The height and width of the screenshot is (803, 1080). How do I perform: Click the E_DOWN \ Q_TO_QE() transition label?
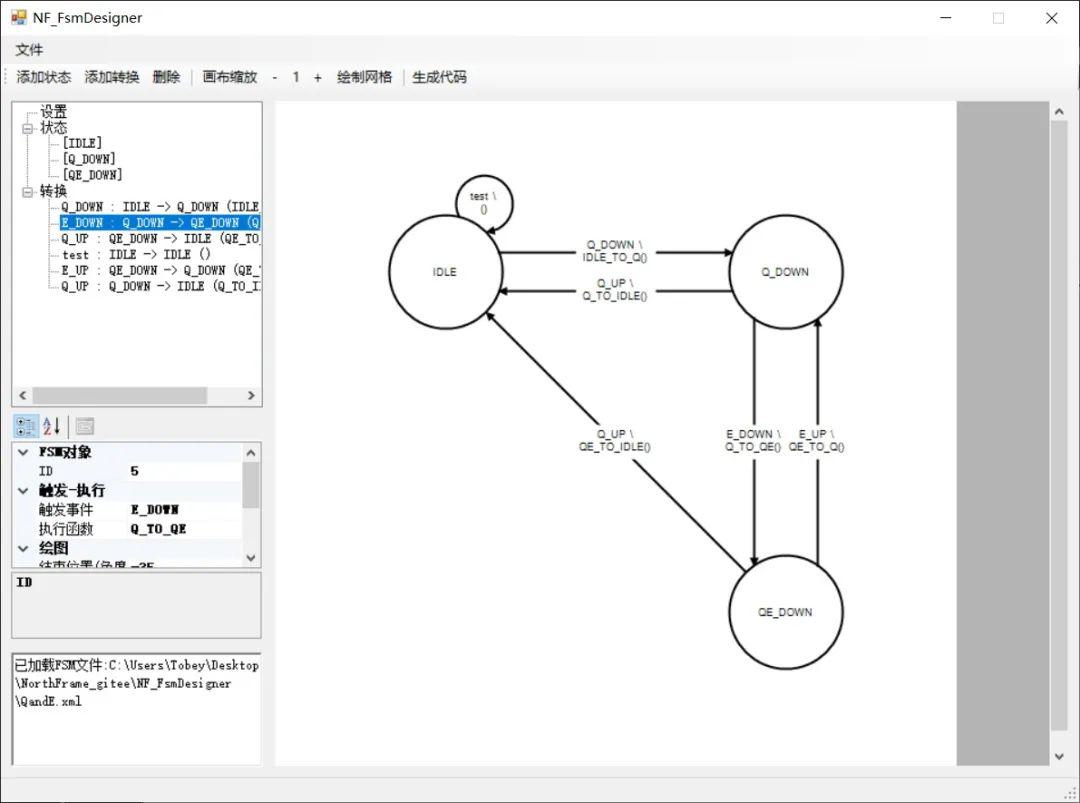pyautogui.click(x=753, y=440)
